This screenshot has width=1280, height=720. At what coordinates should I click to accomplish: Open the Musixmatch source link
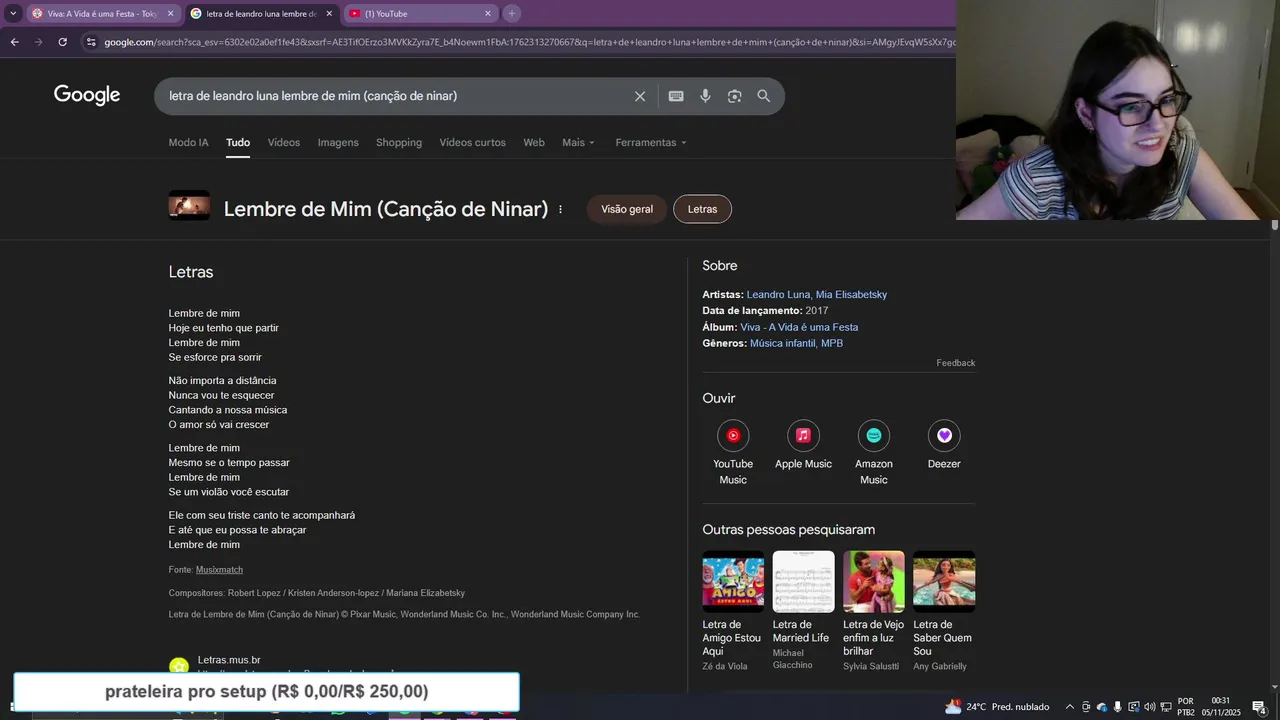(219, 569)
